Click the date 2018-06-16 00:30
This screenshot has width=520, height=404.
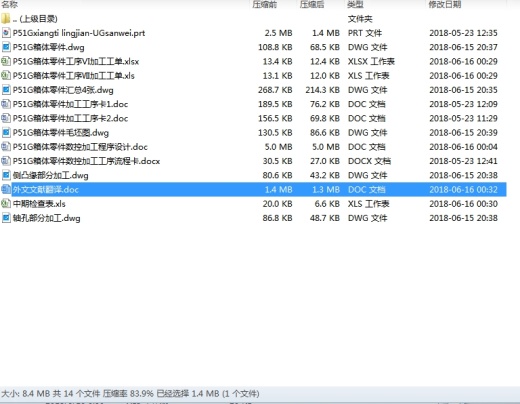click(x=463, y=204)
